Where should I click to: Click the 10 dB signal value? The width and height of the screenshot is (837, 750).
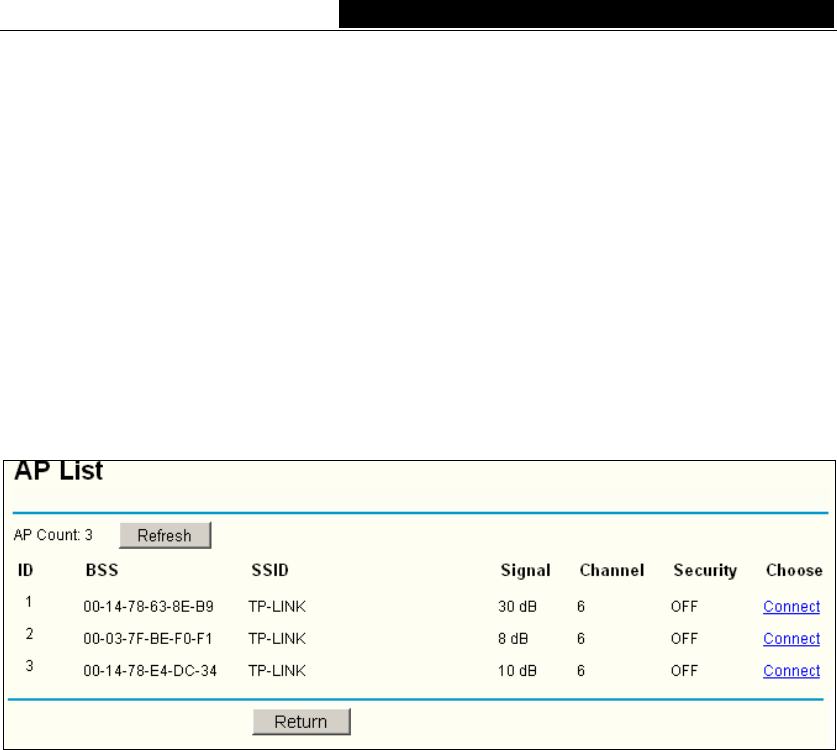pos(517,670)
